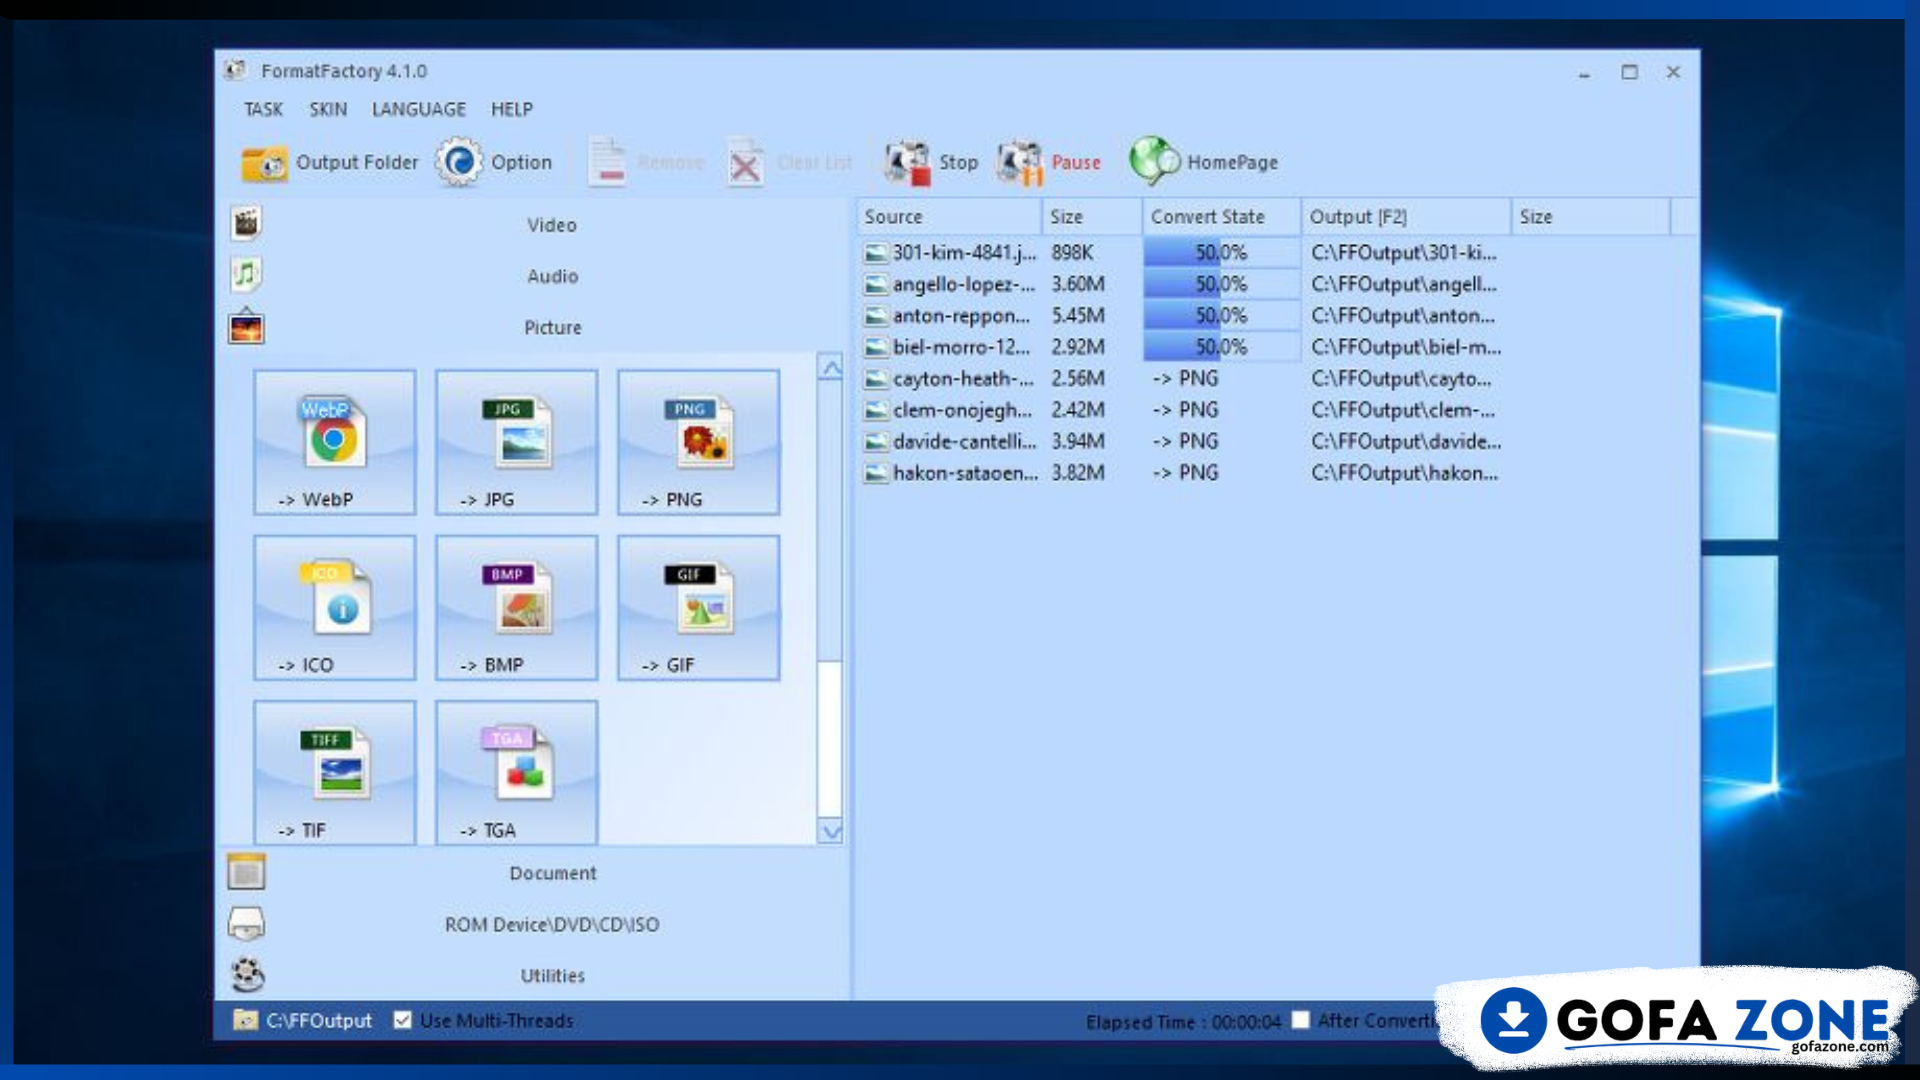Open the SKIN menu

328,109
